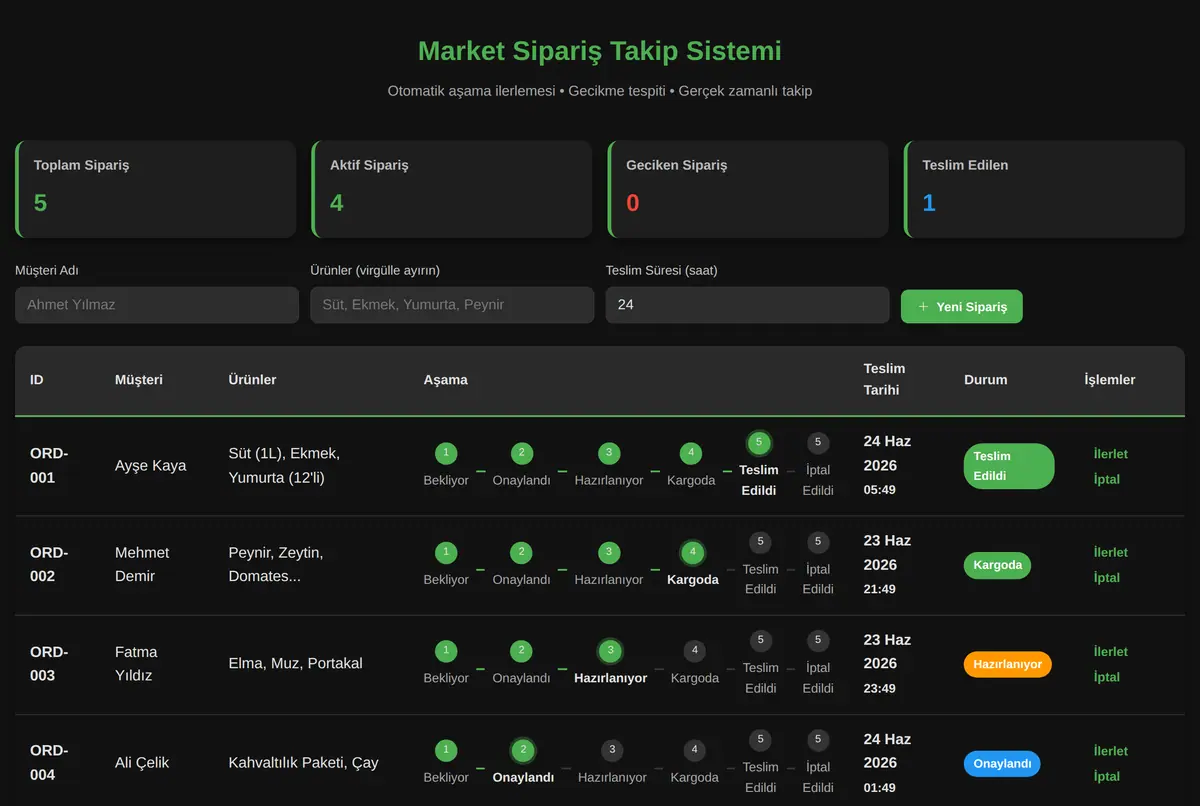Cancel order ORD-002 via İptal
1200x806 pixels.
[x=1106, y=577]
